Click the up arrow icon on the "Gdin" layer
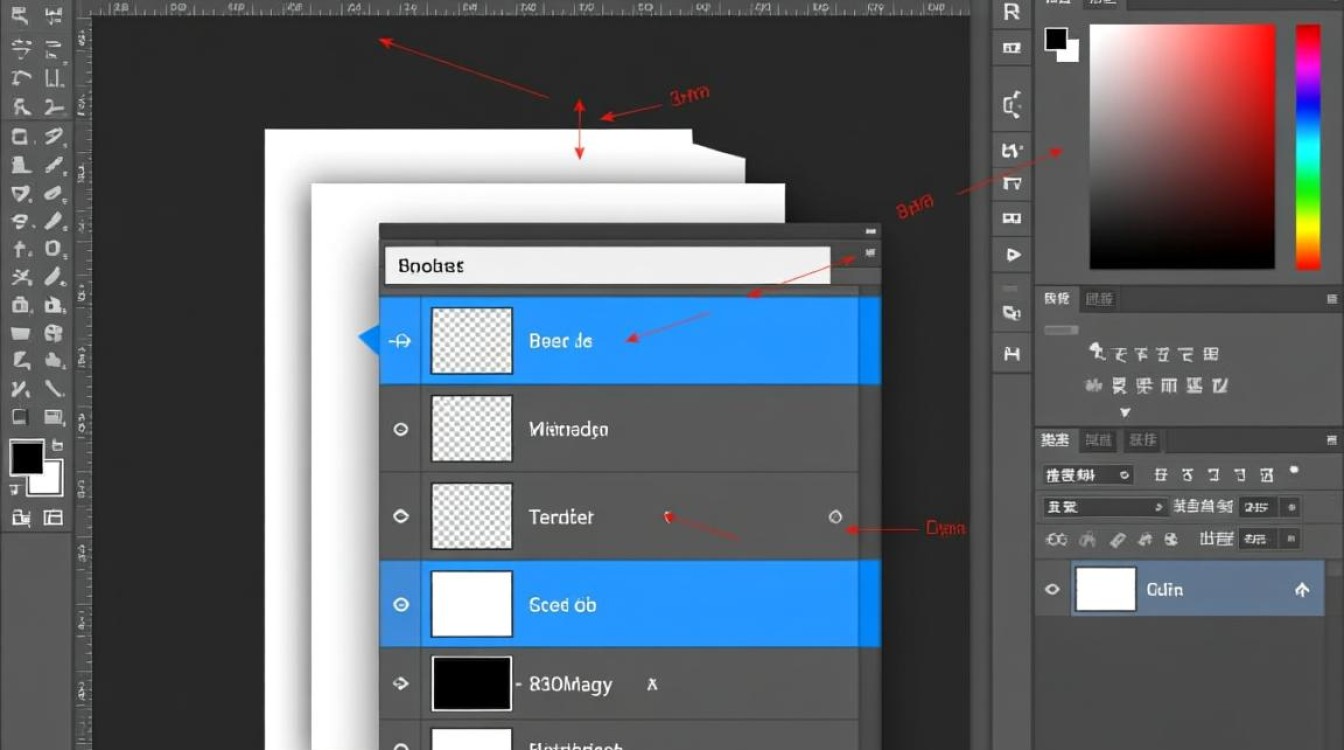The height and width of the screenshot is (750, 1344). (x=1302, y=590)
